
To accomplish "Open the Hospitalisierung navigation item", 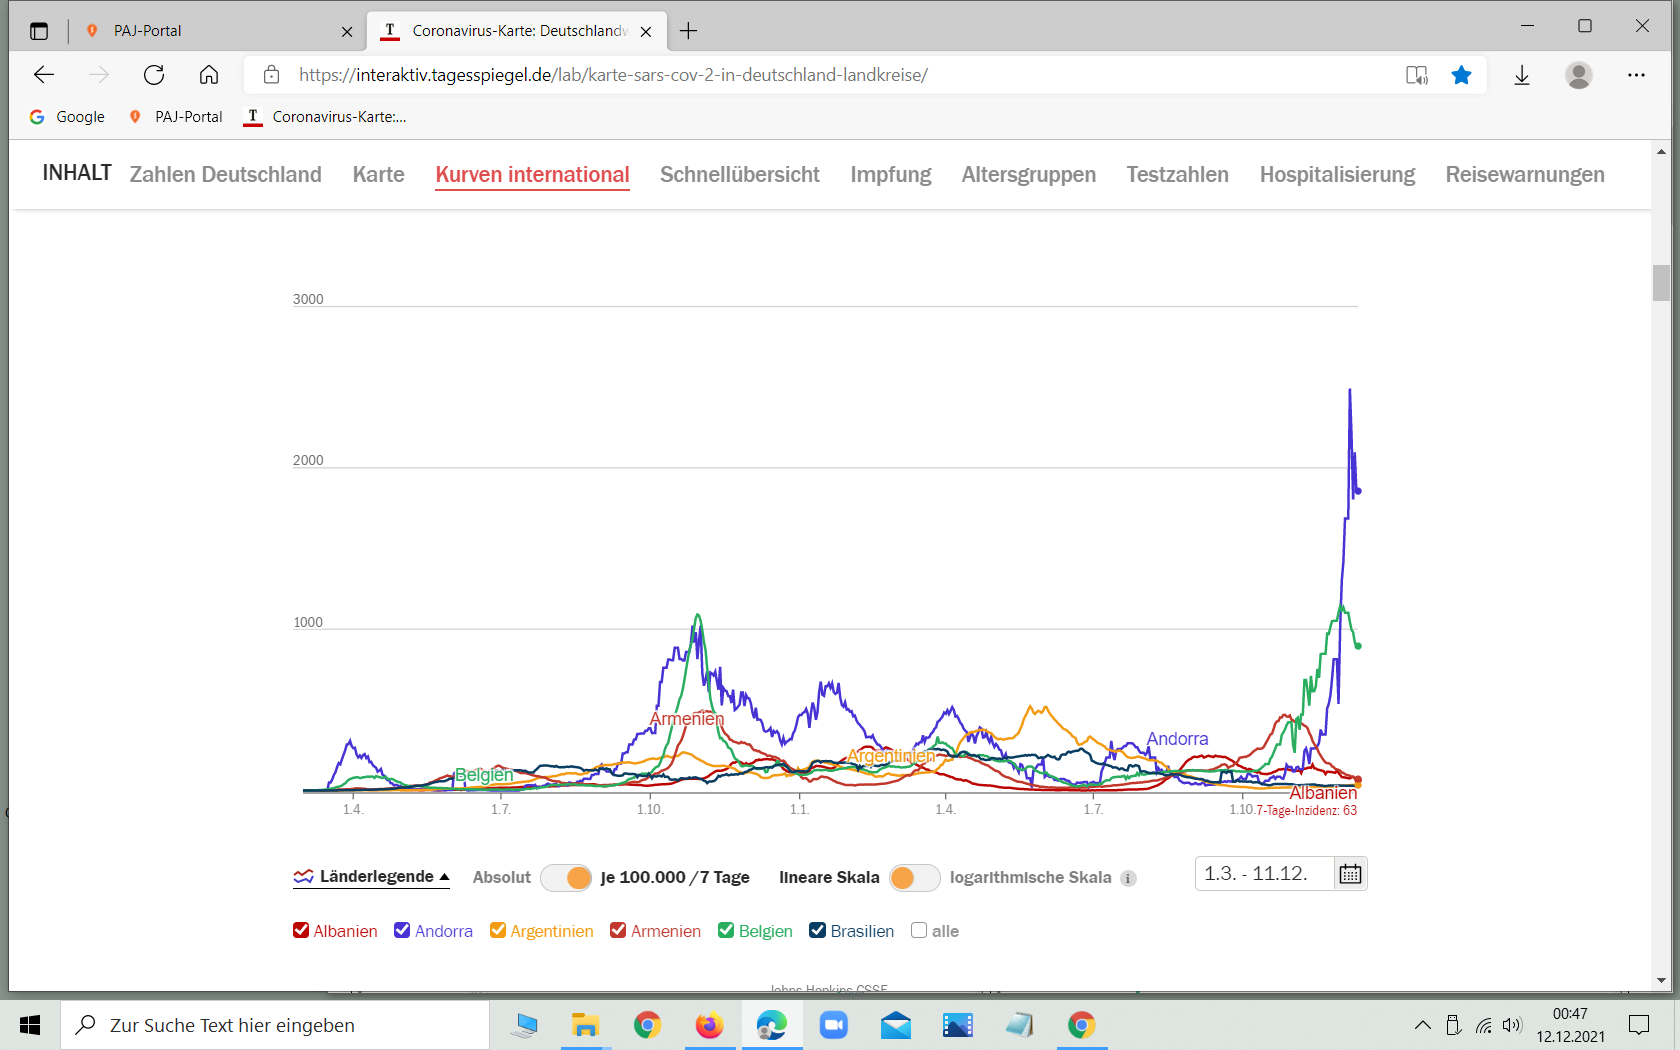I will tap(1336, 175).
